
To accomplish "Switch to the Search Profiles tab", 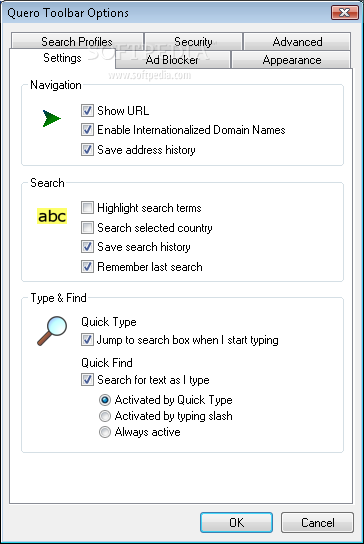I will pyautogui.click(x=77, y=41).
